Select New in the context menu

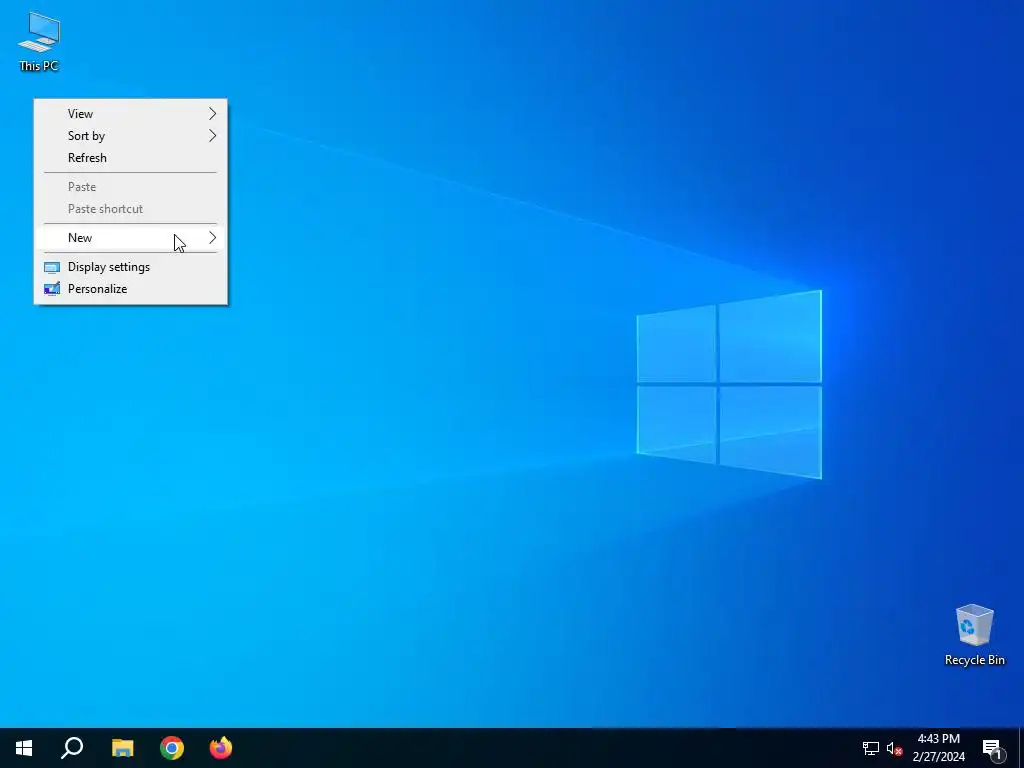[131, 238]
